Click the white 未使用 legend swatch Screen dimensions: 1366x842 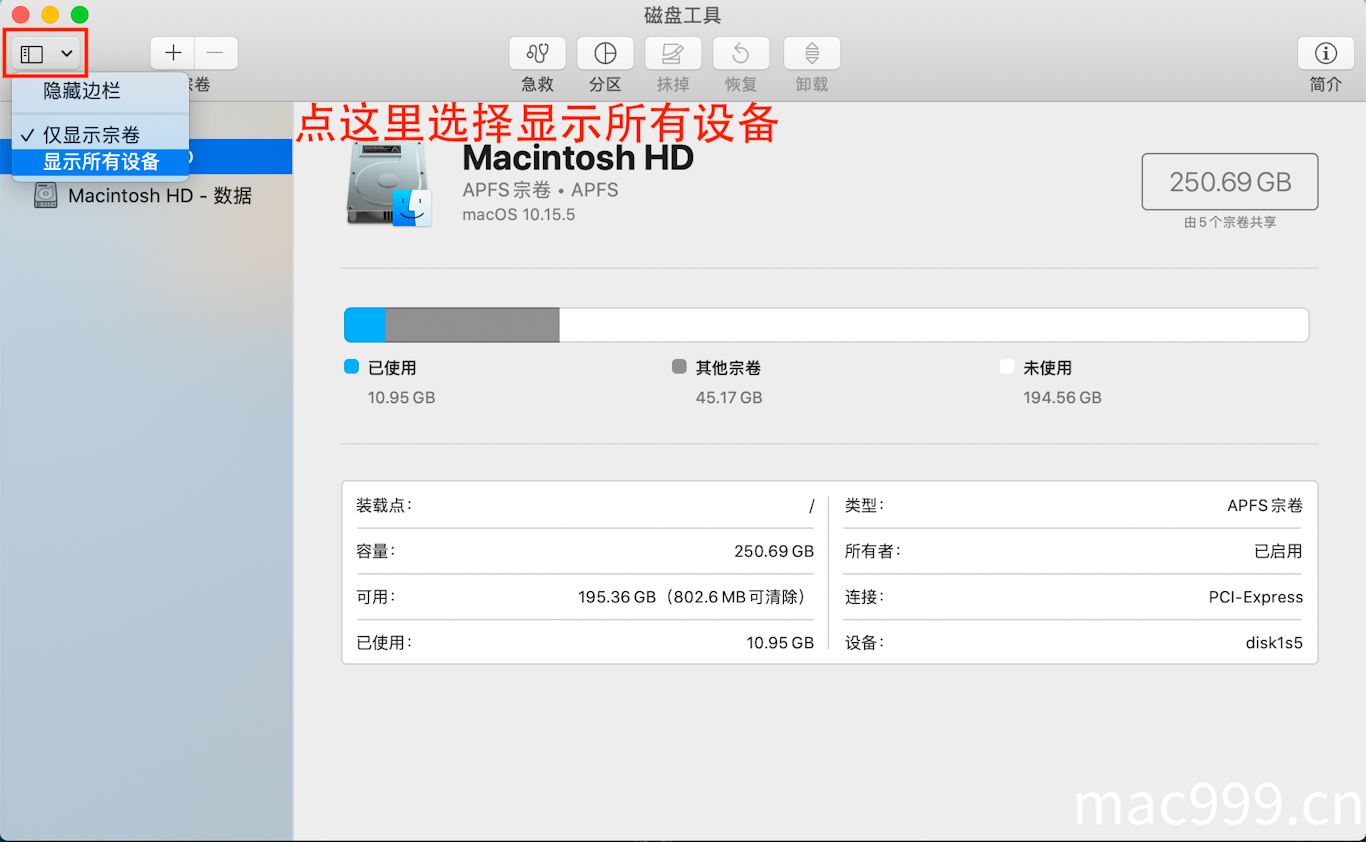click(1007, 367)
